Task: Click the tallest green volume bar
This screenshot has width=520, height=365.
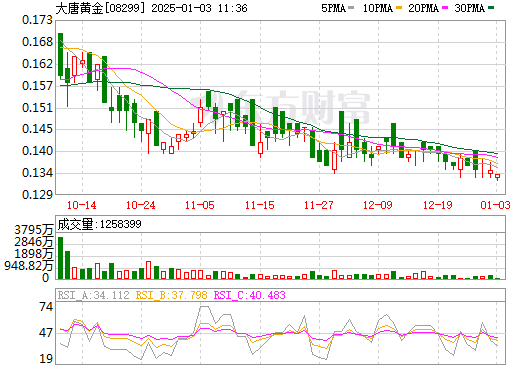Action: (60, 258)
